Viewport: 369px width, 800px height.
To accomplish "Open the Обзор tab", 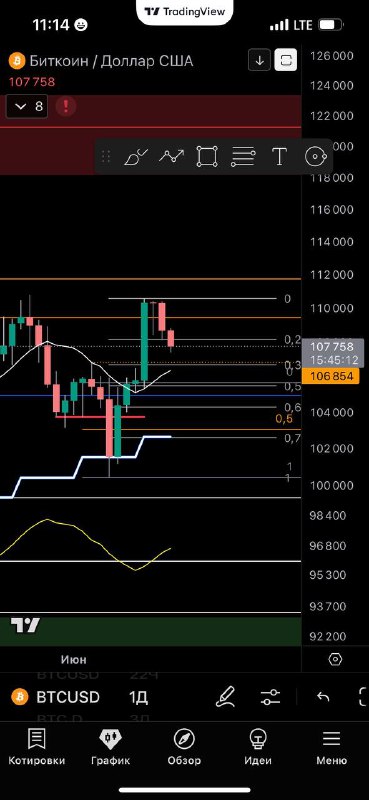I will [184, 747].
